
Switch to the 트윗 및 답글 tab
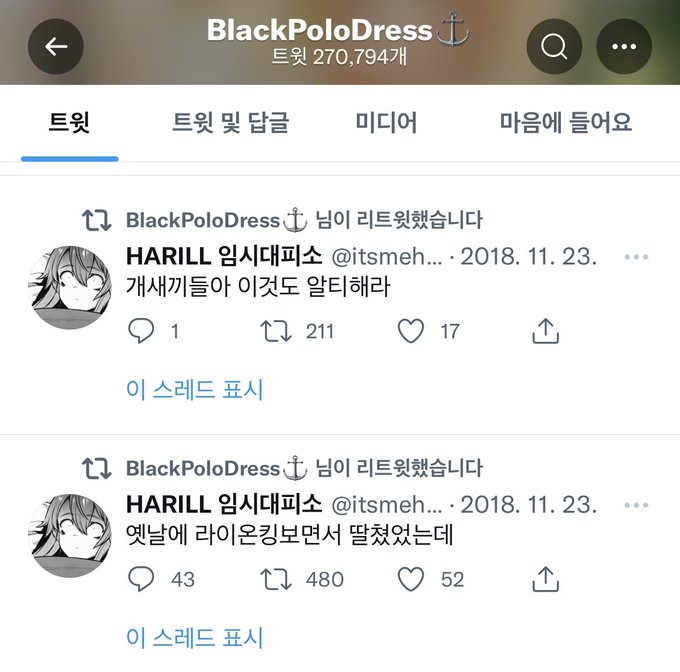(230, 123)
